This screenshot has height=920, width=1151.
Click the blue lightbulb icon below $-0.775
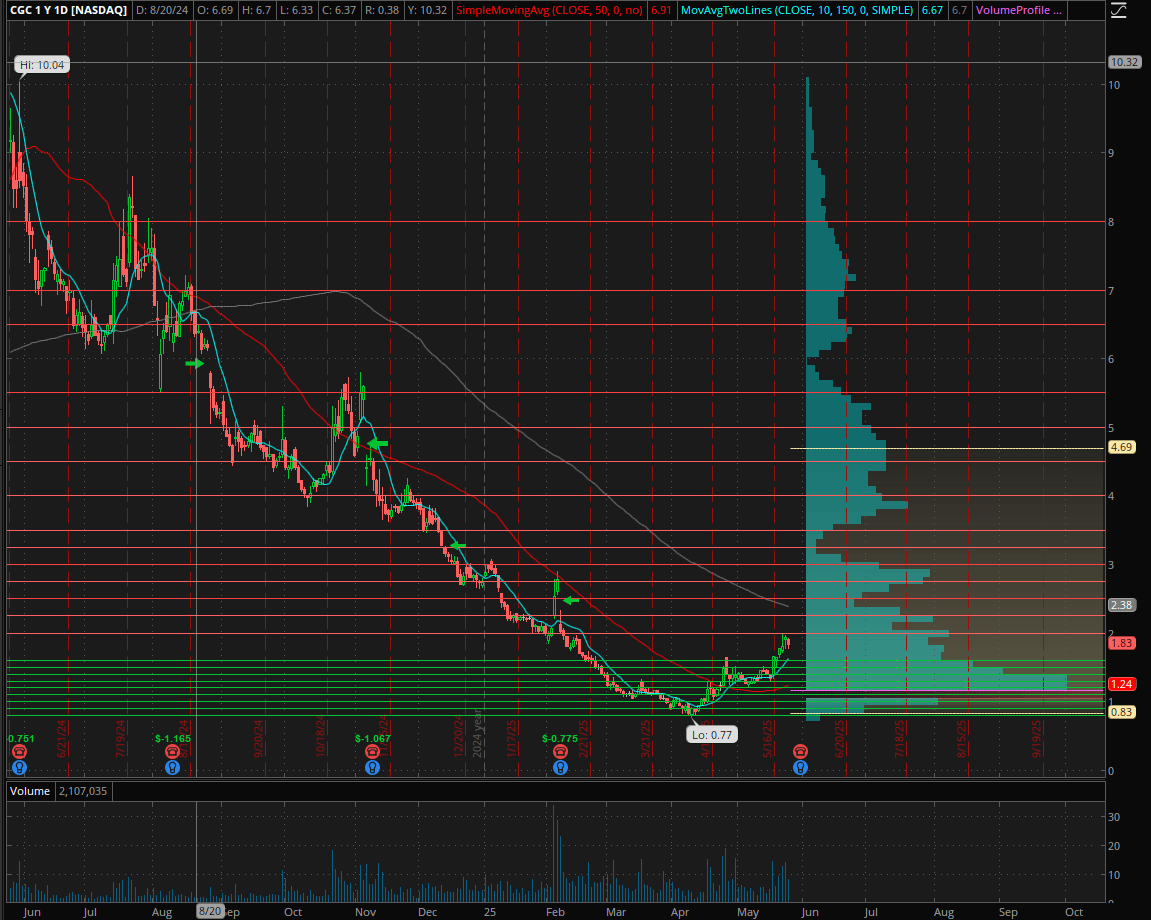pyautogui.click(x=560, y=768)
